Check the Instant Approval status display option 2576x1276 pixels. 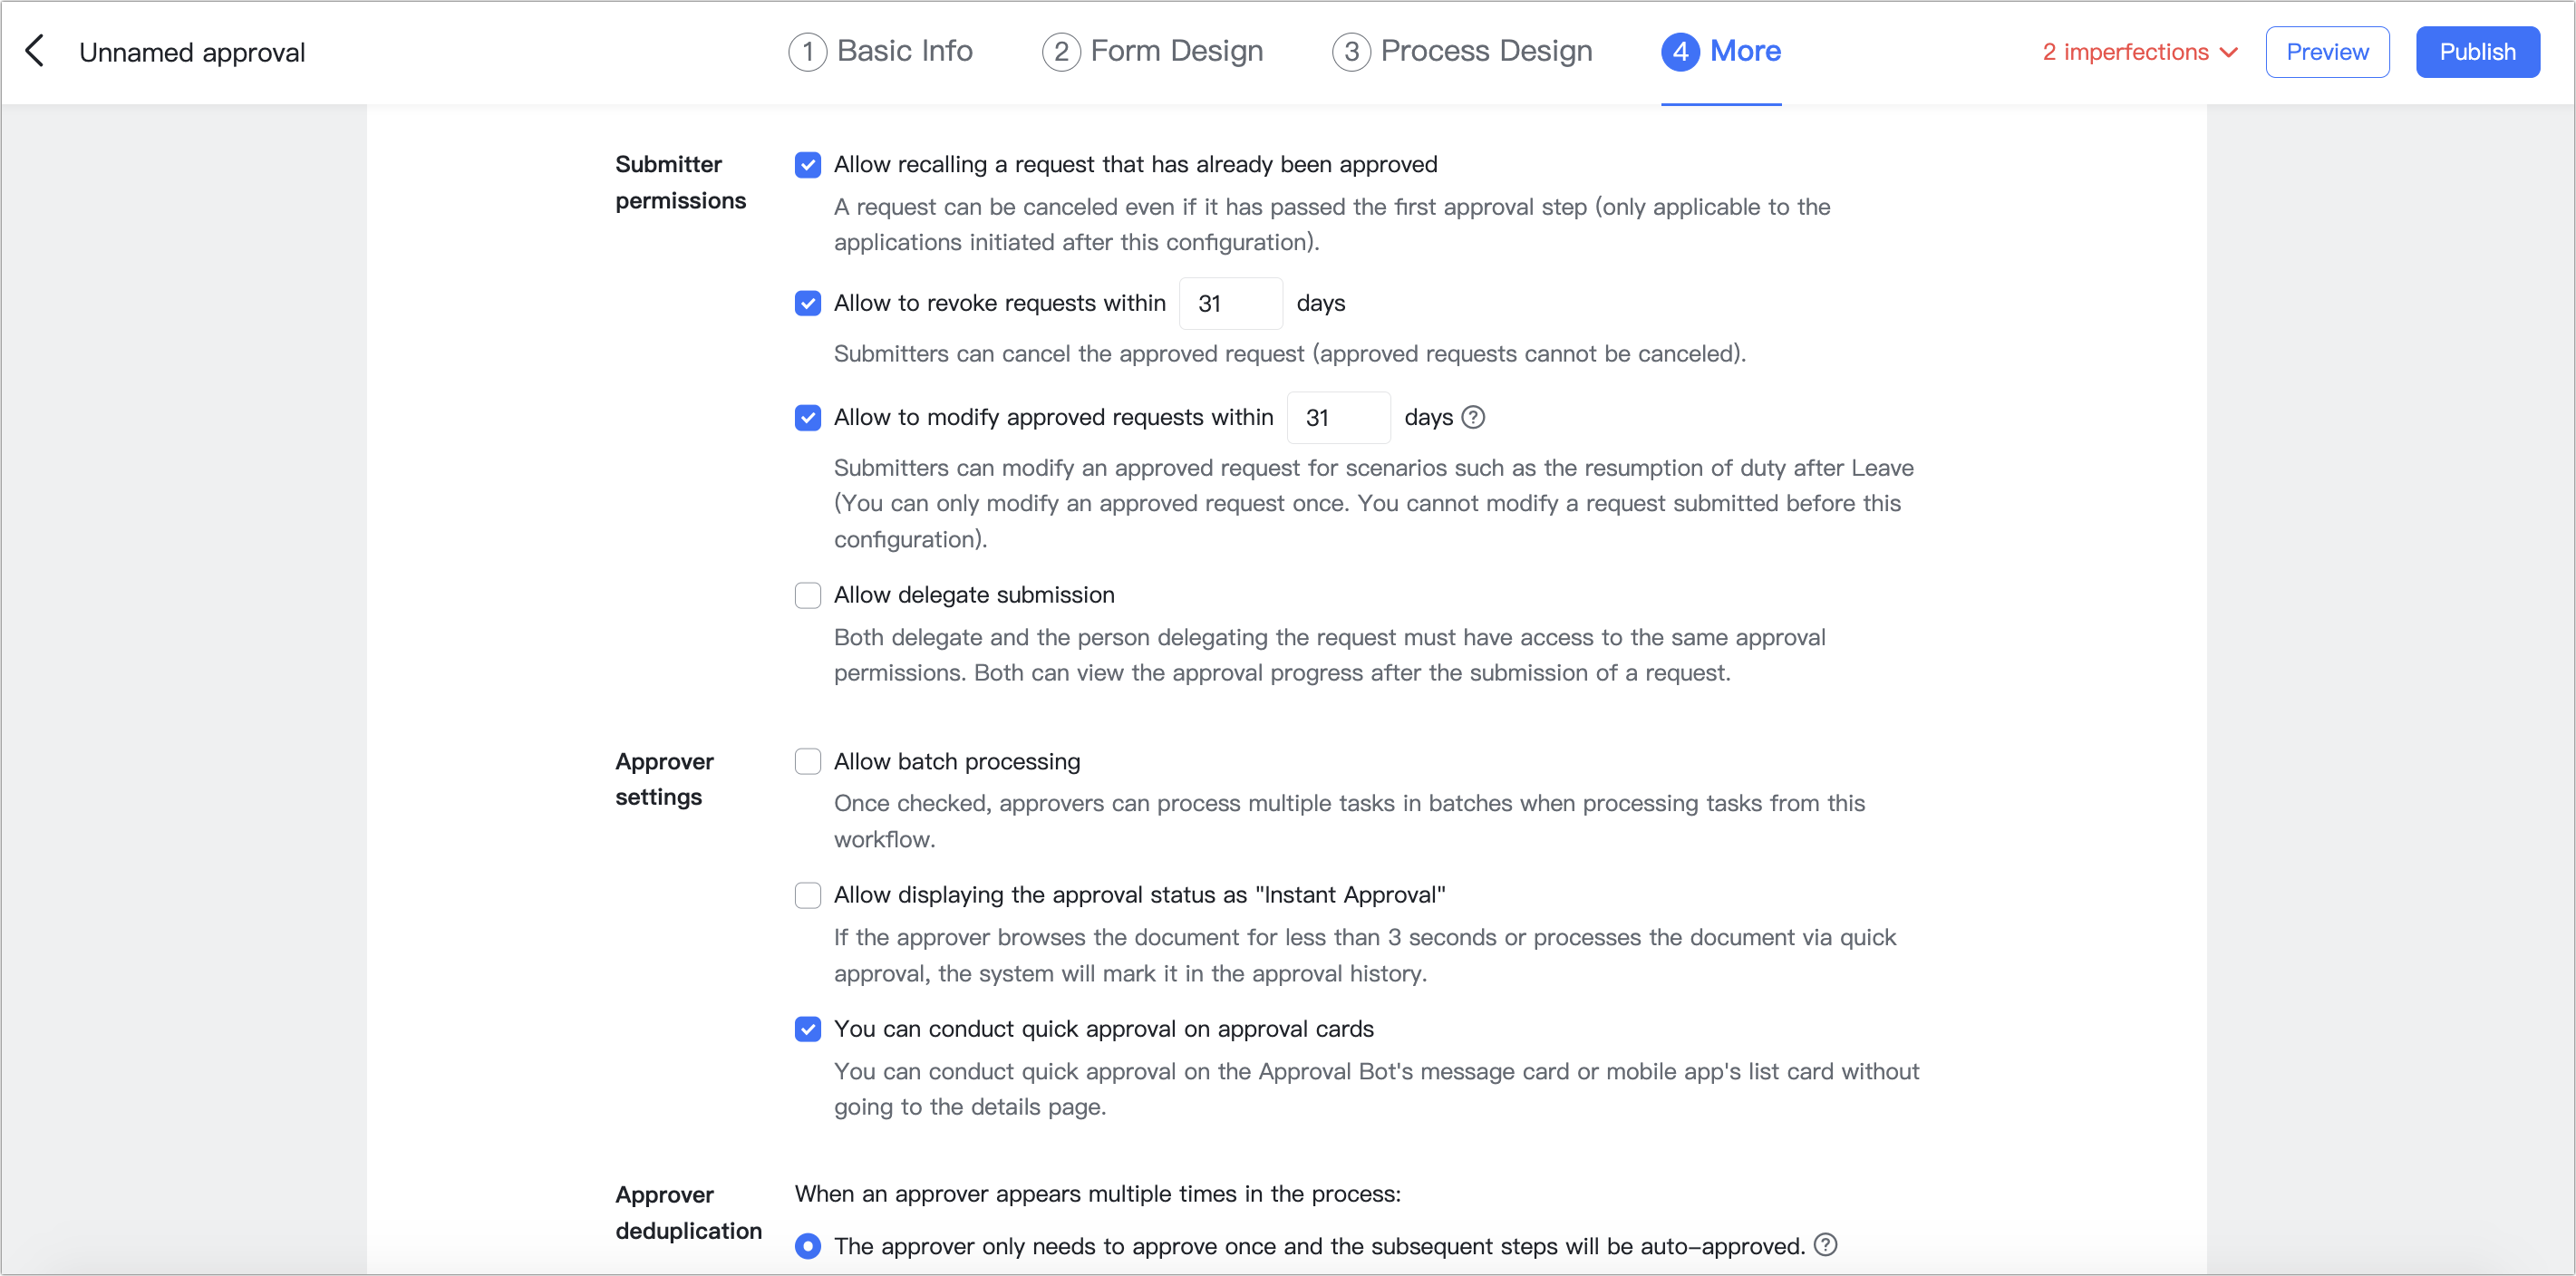pyautogui.click(x=807, y=895)
